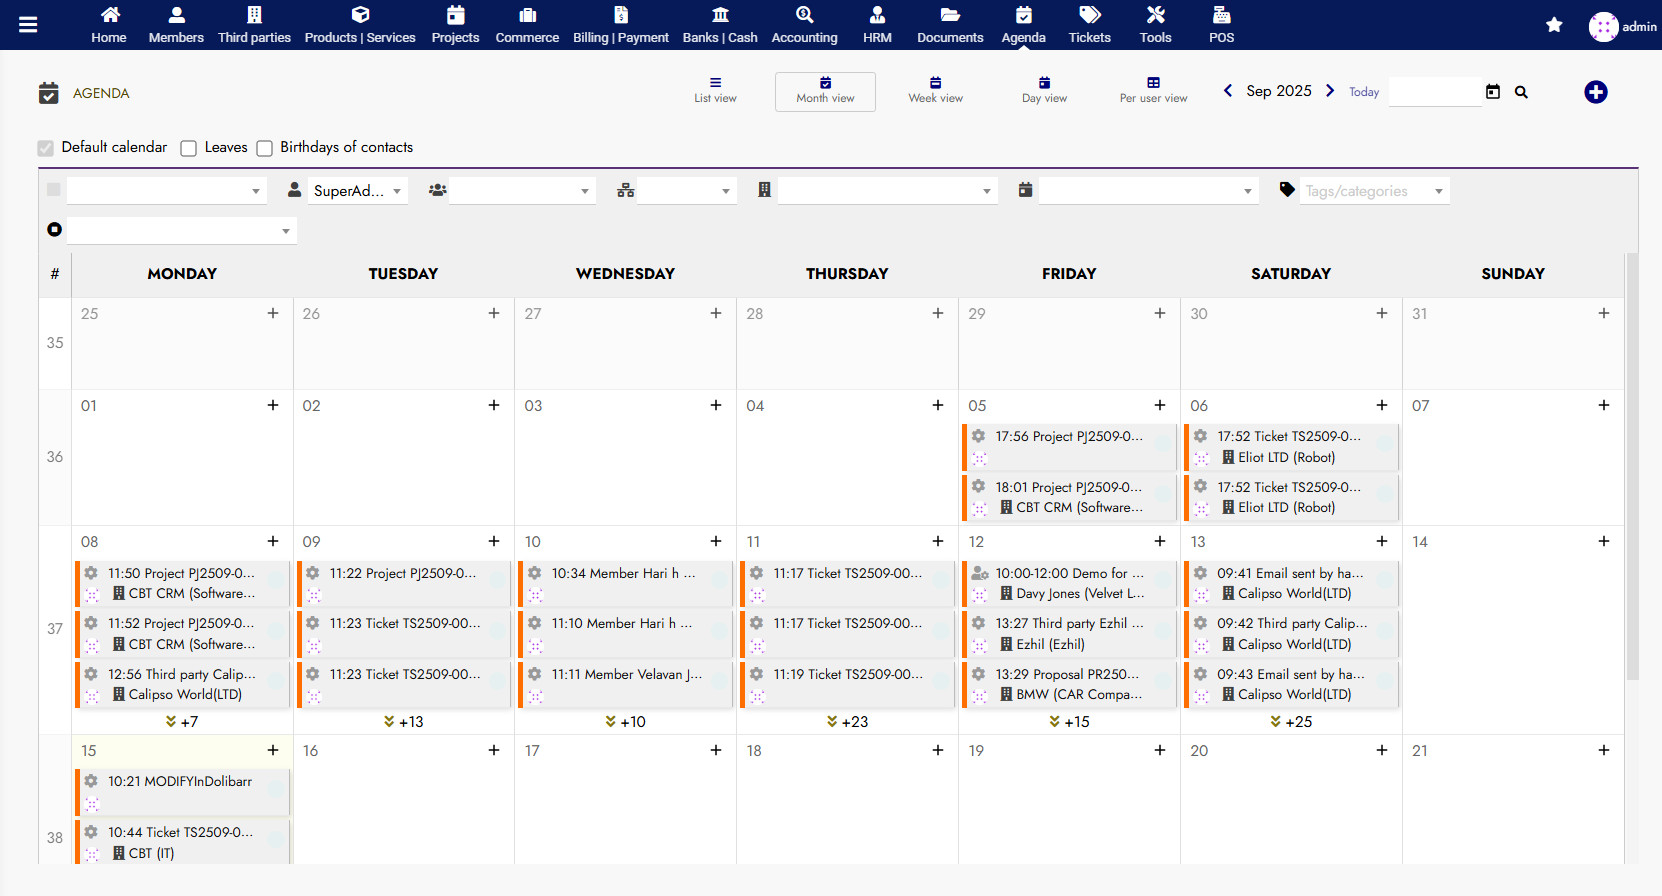Add event on Monday 08 plus icon

(272, 541)
